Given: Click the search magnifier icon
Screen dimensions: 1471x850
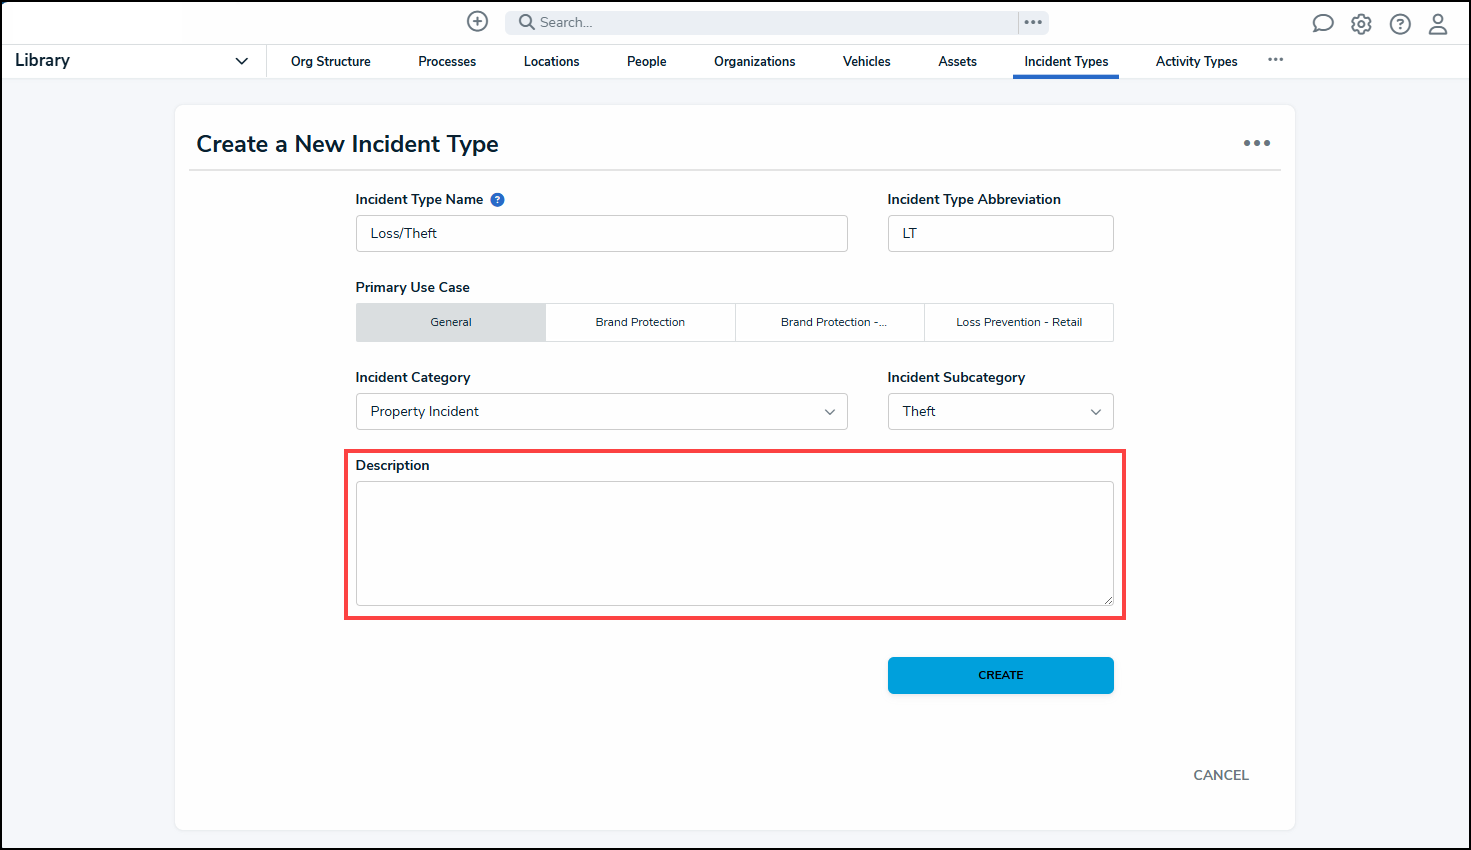Looking at the screenshot, I should [x=526, y=22].
